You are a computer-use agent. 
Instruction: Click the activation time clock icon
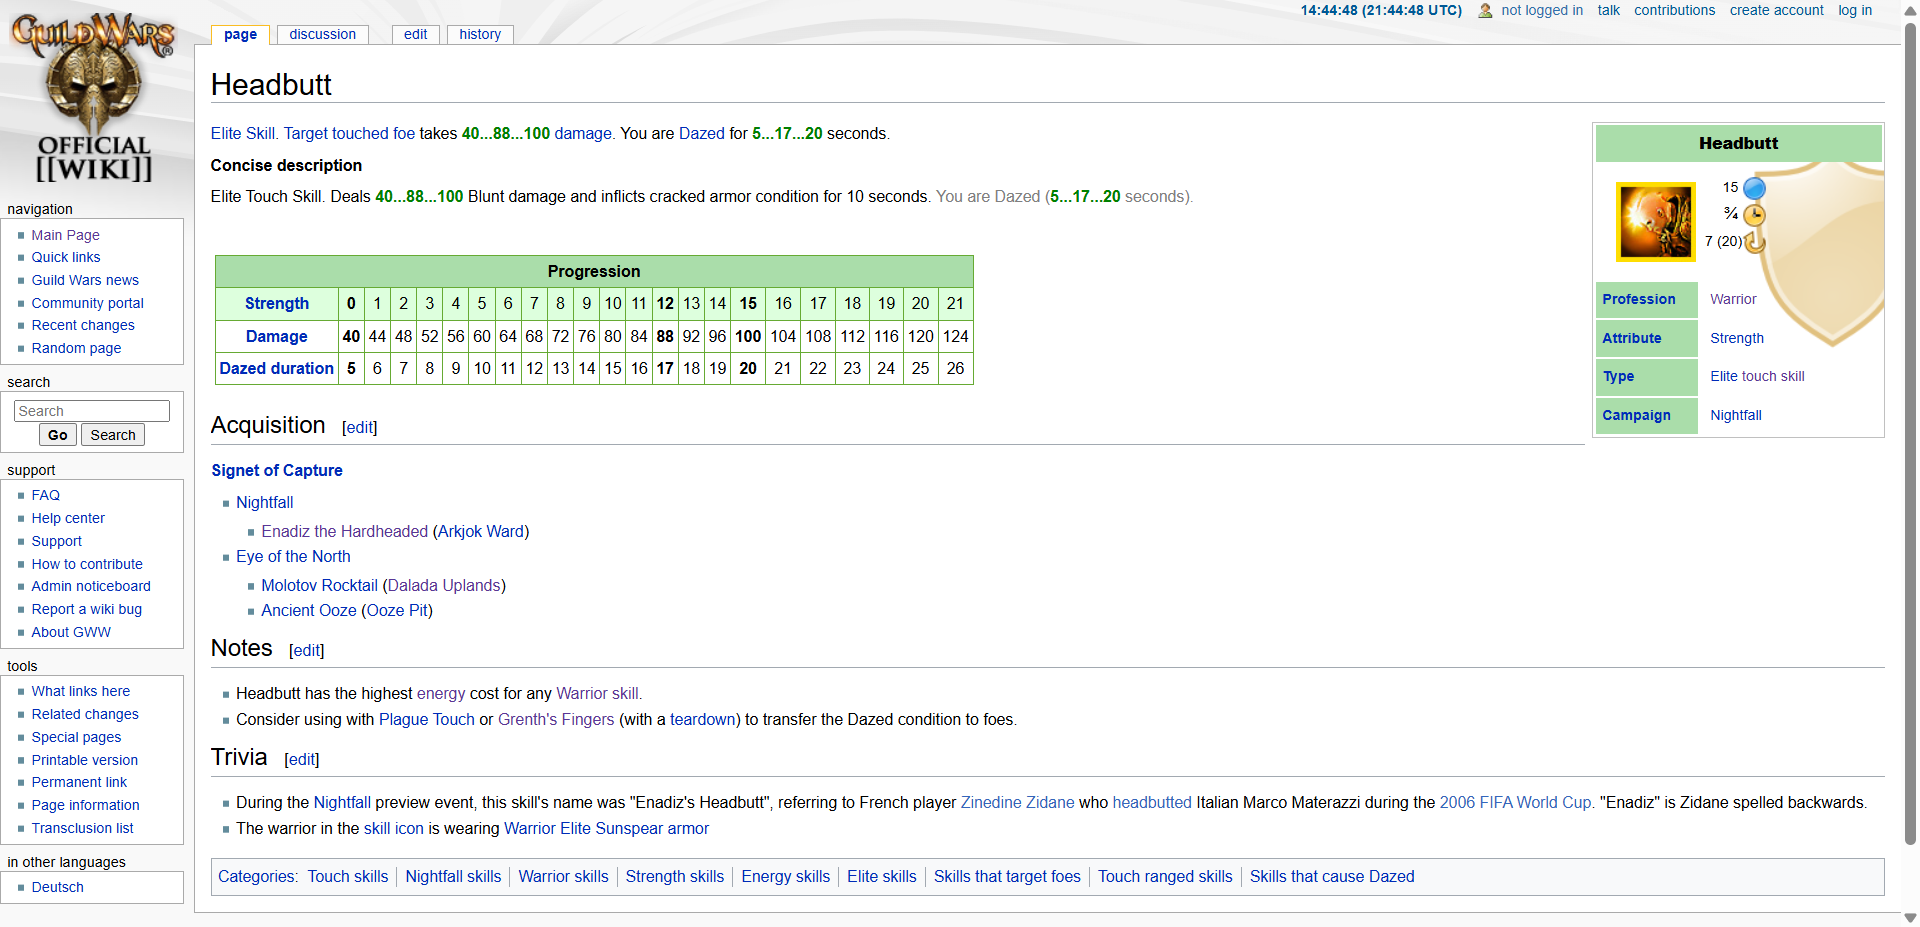[x=1754, y=215]
